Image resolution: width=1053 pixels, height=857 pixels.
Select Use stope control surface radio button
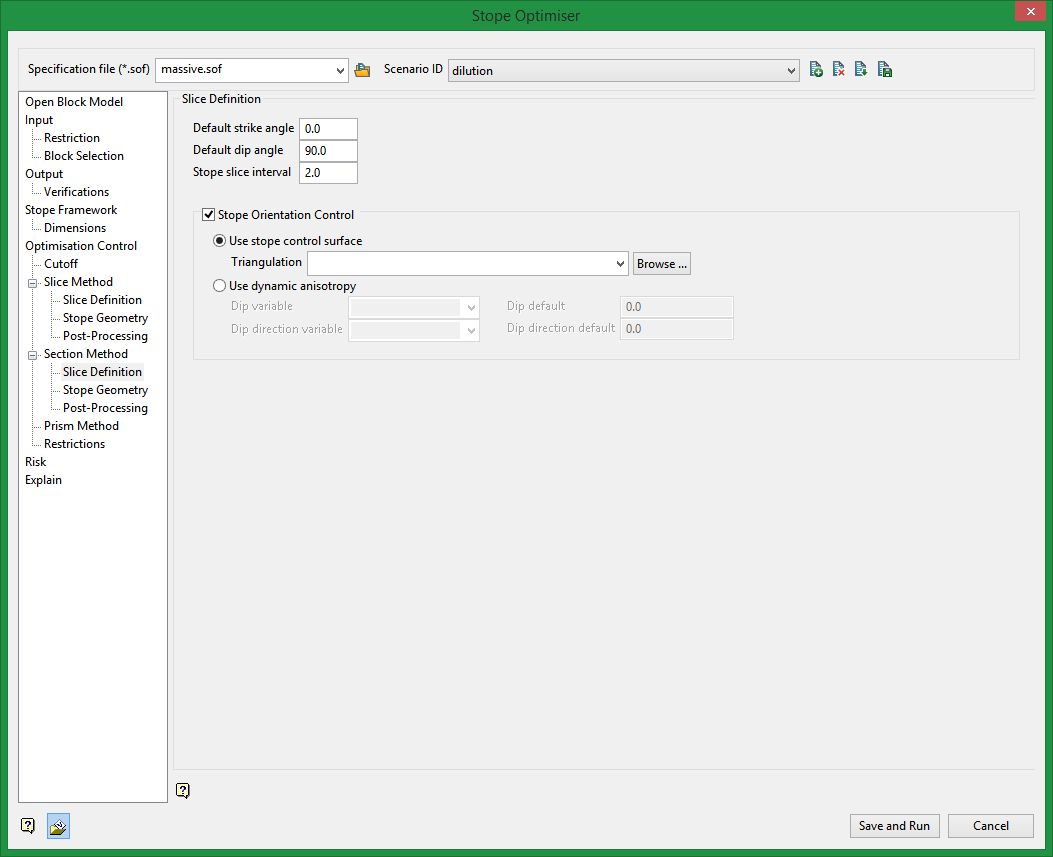pos(220,241)
